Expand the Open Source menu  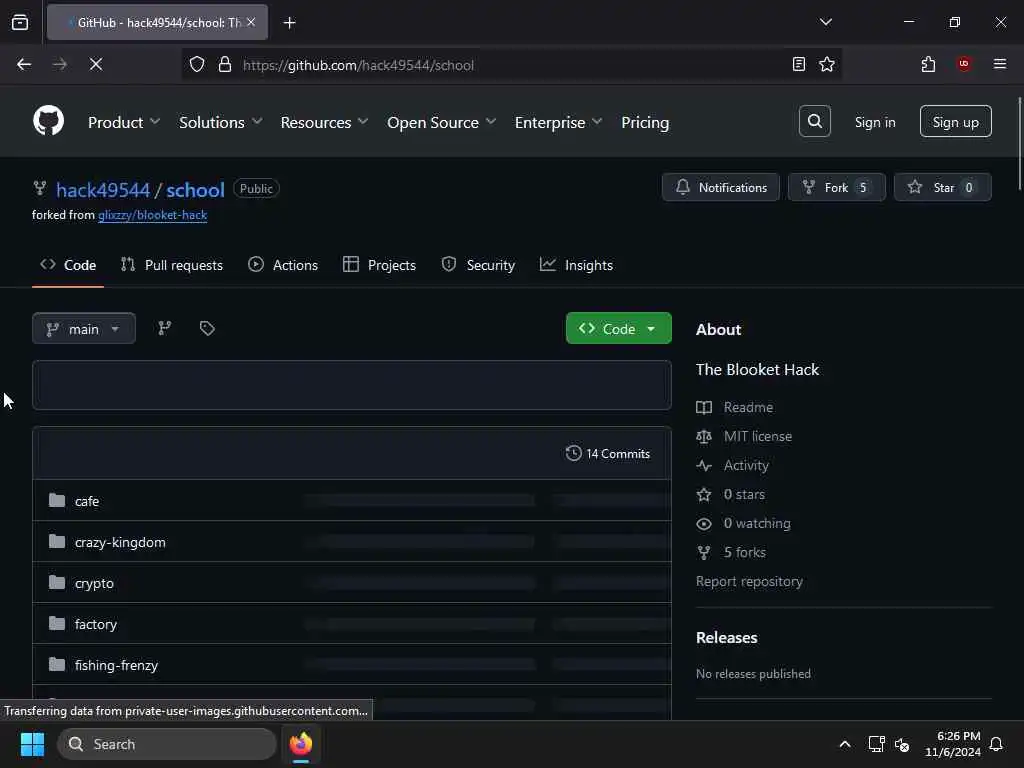pos(441,122)
